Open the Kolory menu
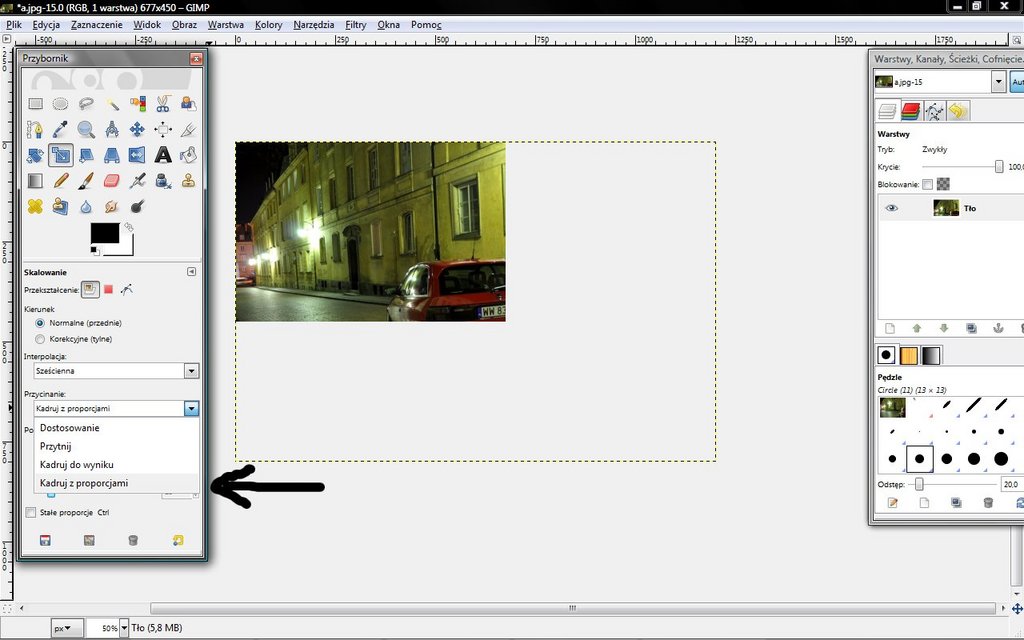The width and height of the screenshot is (1024, 640). [268, 25]
